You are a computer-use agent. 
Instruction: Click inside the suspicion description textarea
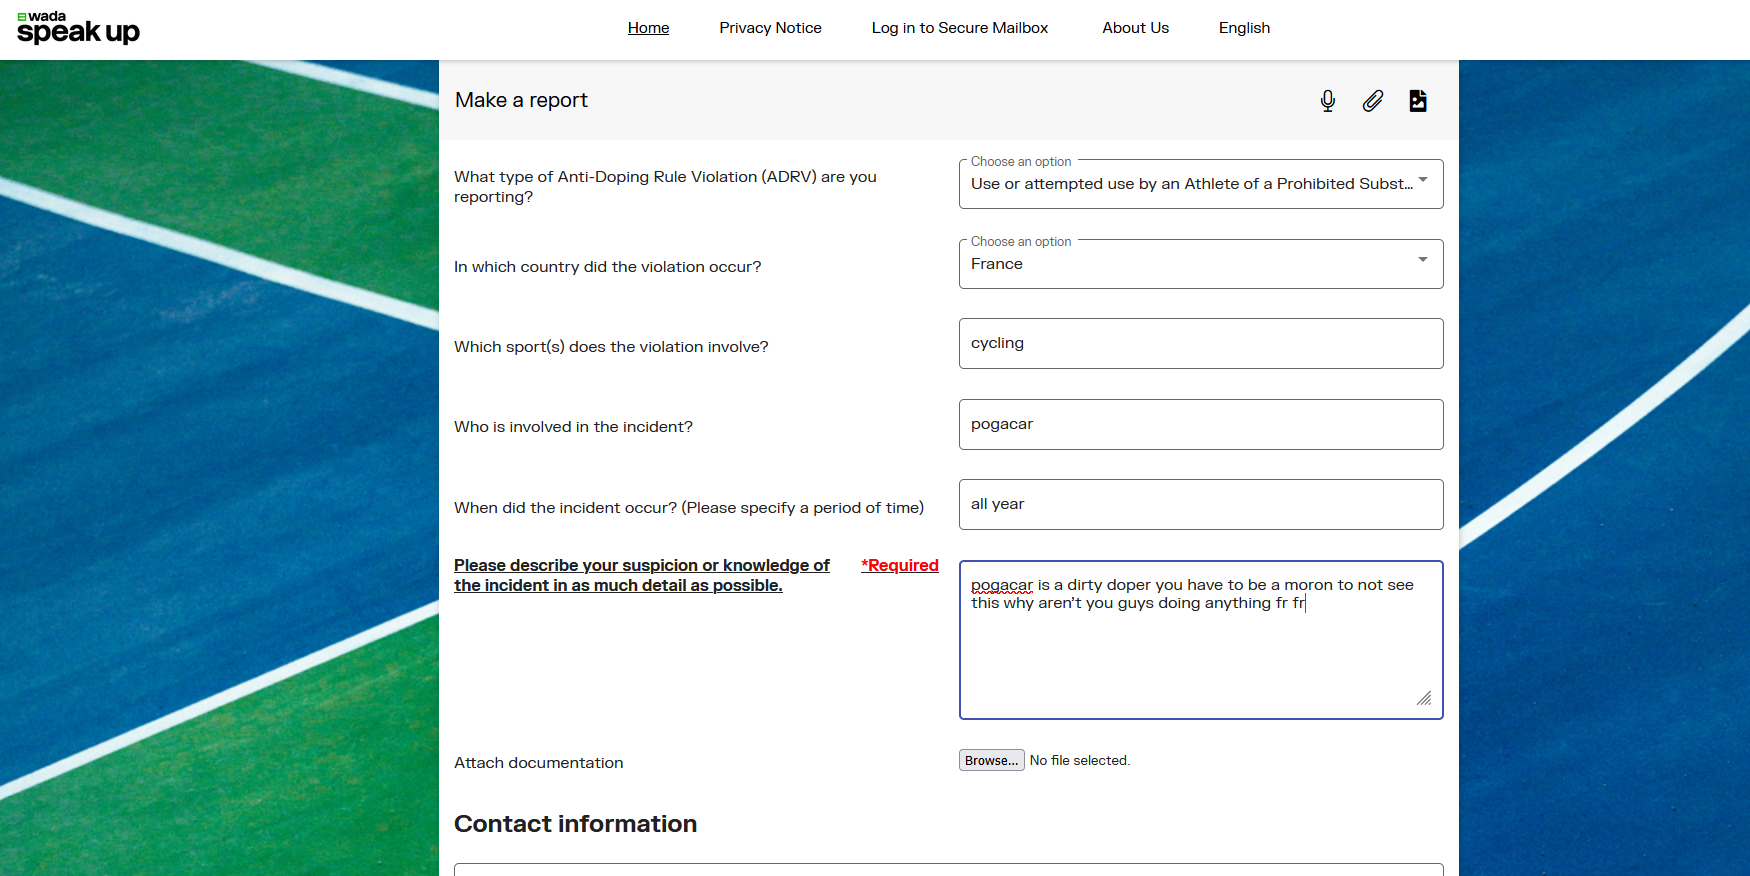(1201, 640)
